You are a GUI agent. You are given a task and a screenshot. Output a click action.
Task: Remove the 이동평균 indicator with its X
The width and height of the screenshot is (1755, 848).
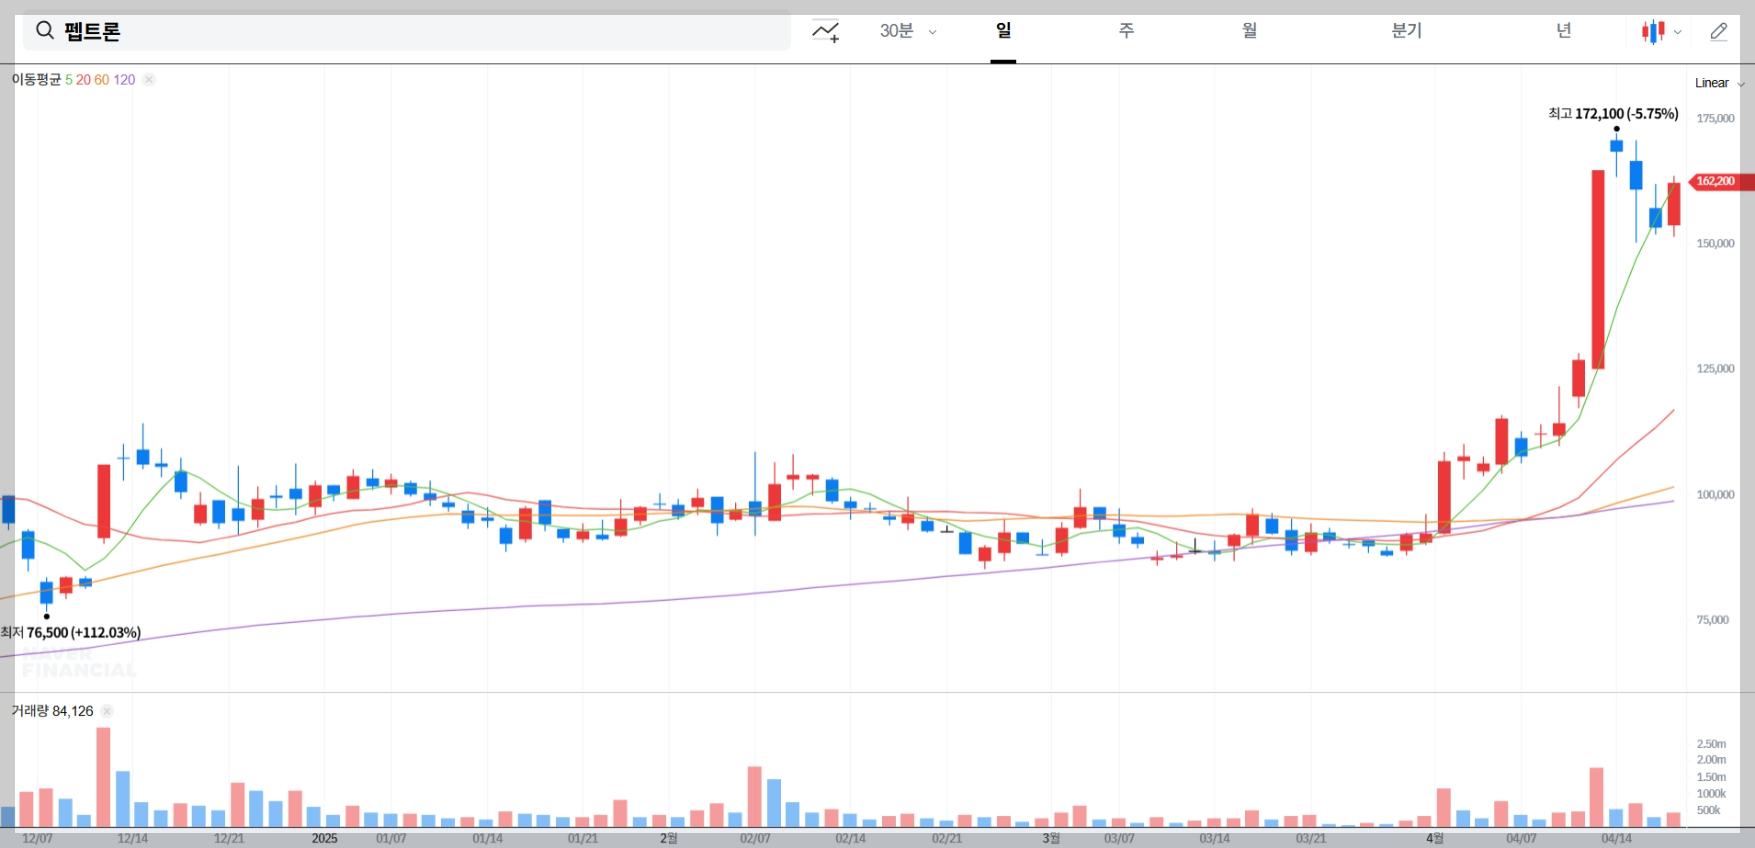tap(149, 80)
